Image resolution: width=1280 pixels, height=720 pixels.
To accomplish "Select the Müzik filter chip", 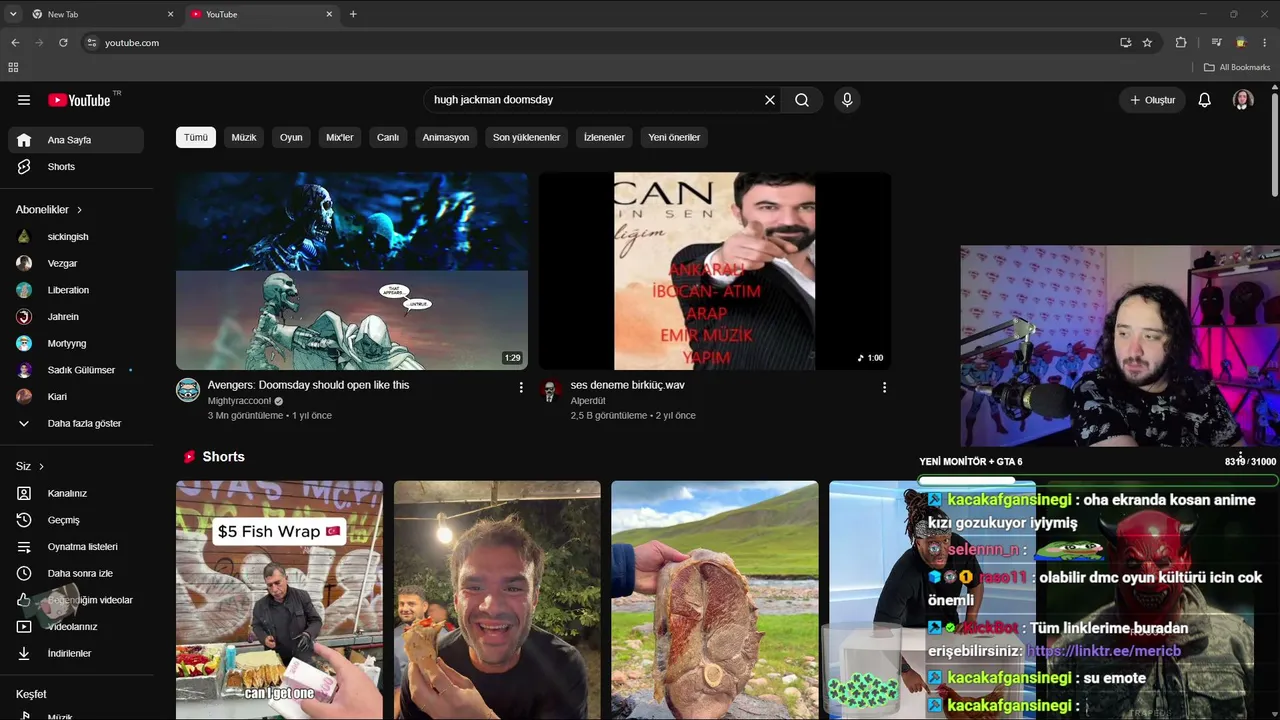I will tap(244, 137).
